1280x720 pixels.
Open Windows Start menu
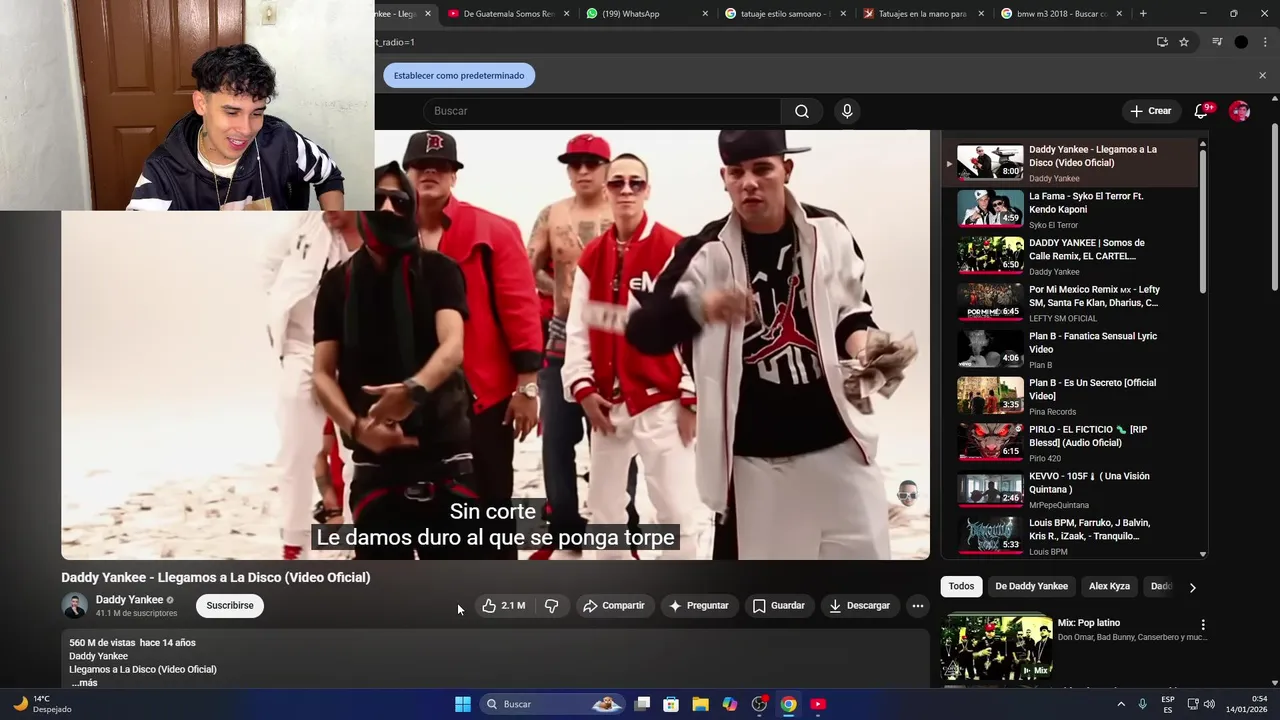[x=463, y=704]
